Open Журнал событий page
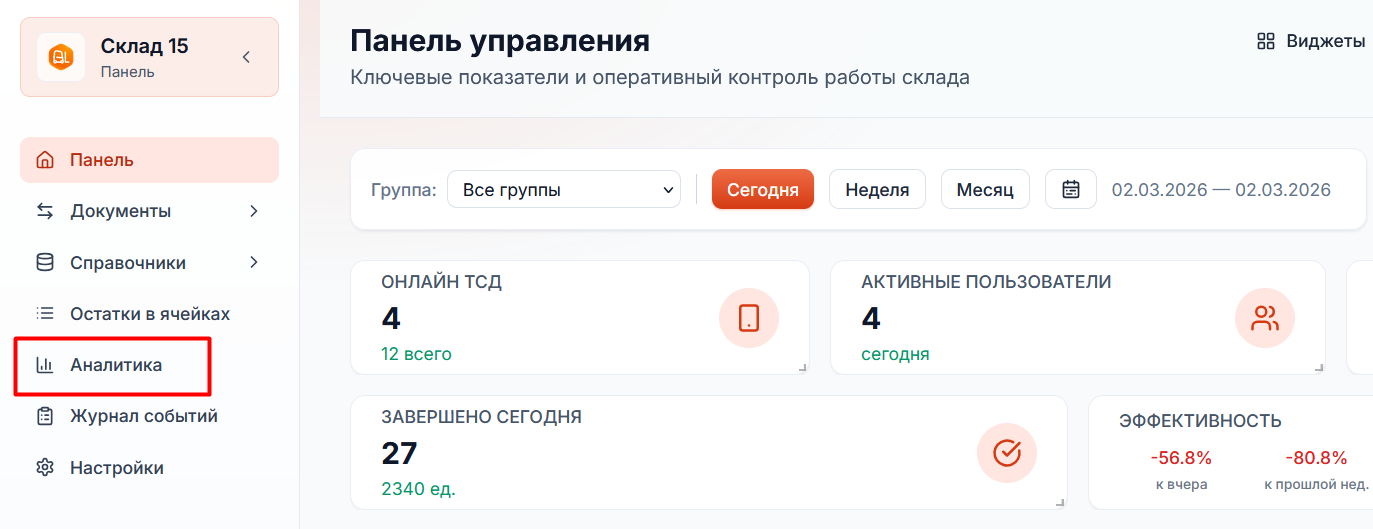The width and height of the screenshot is (1373, 529). pos(149,416)
